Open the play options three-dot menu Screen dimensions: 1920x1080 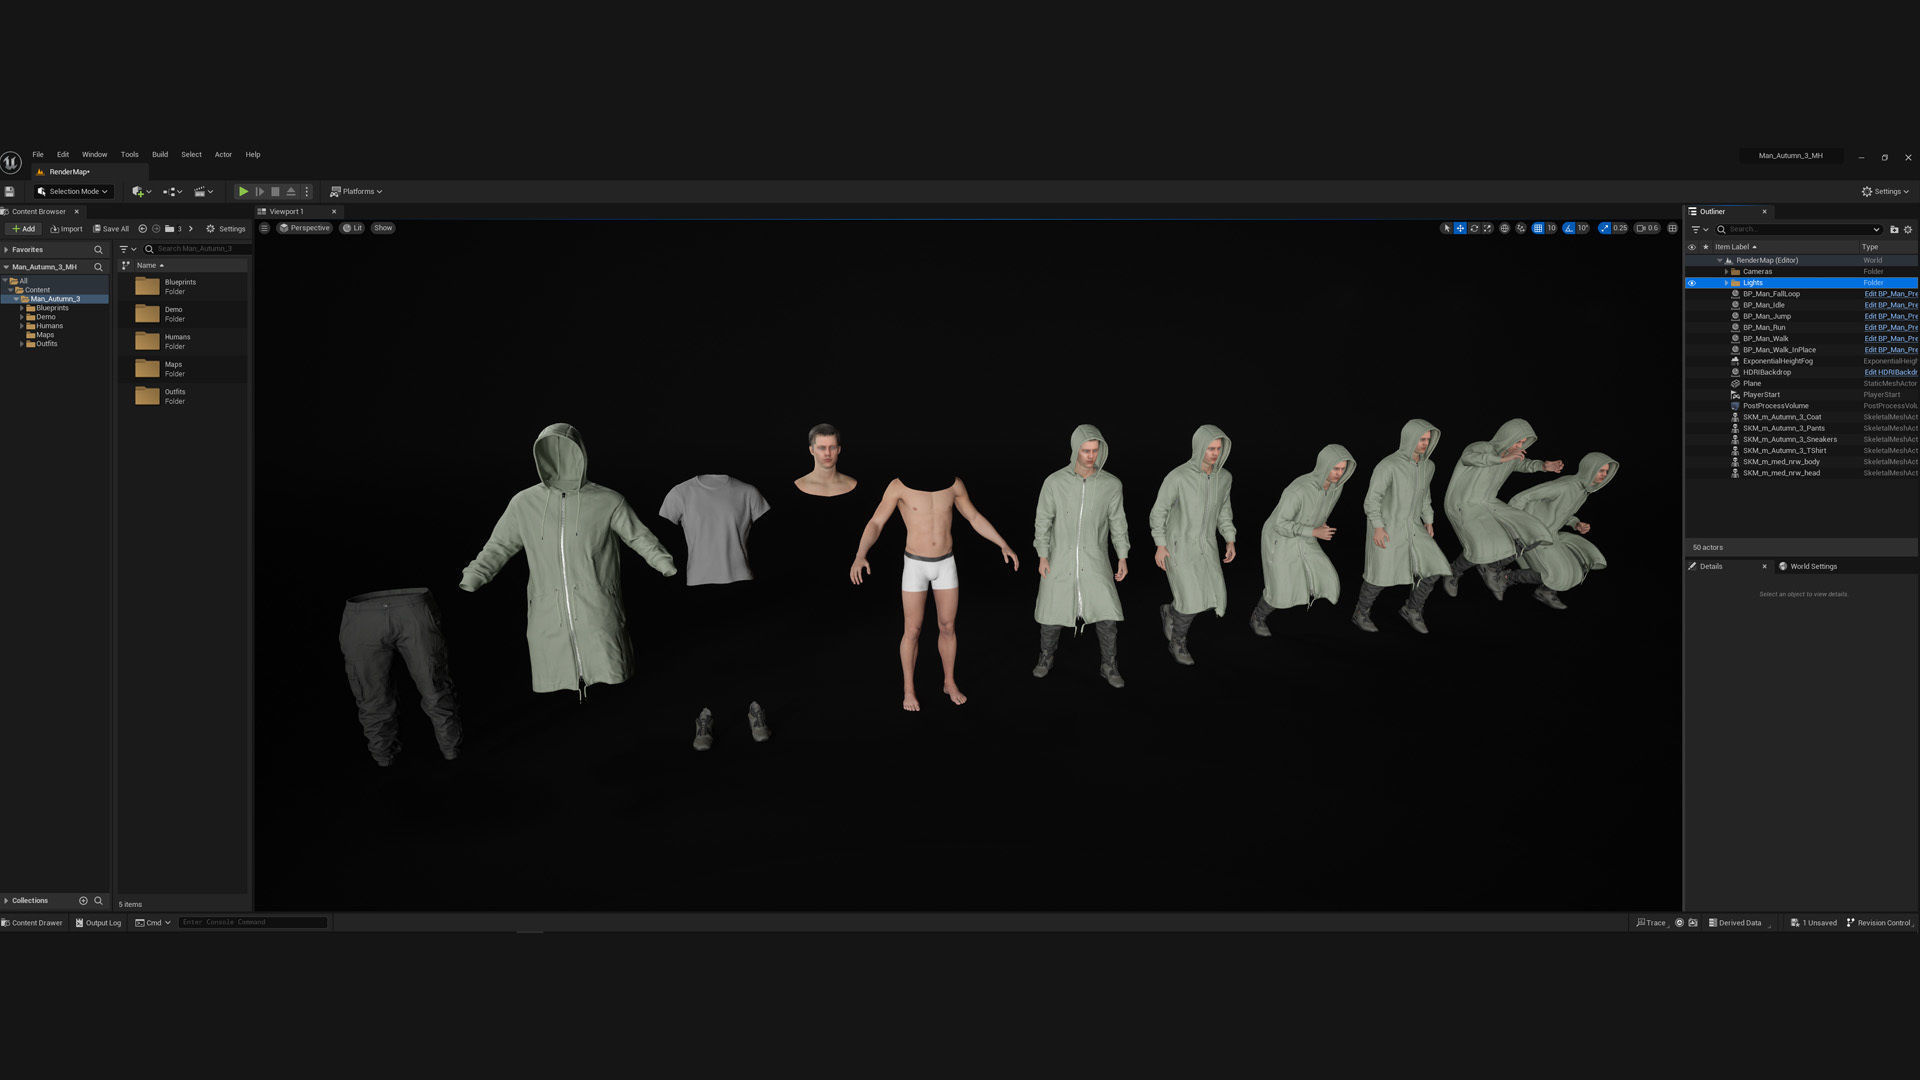307,191
